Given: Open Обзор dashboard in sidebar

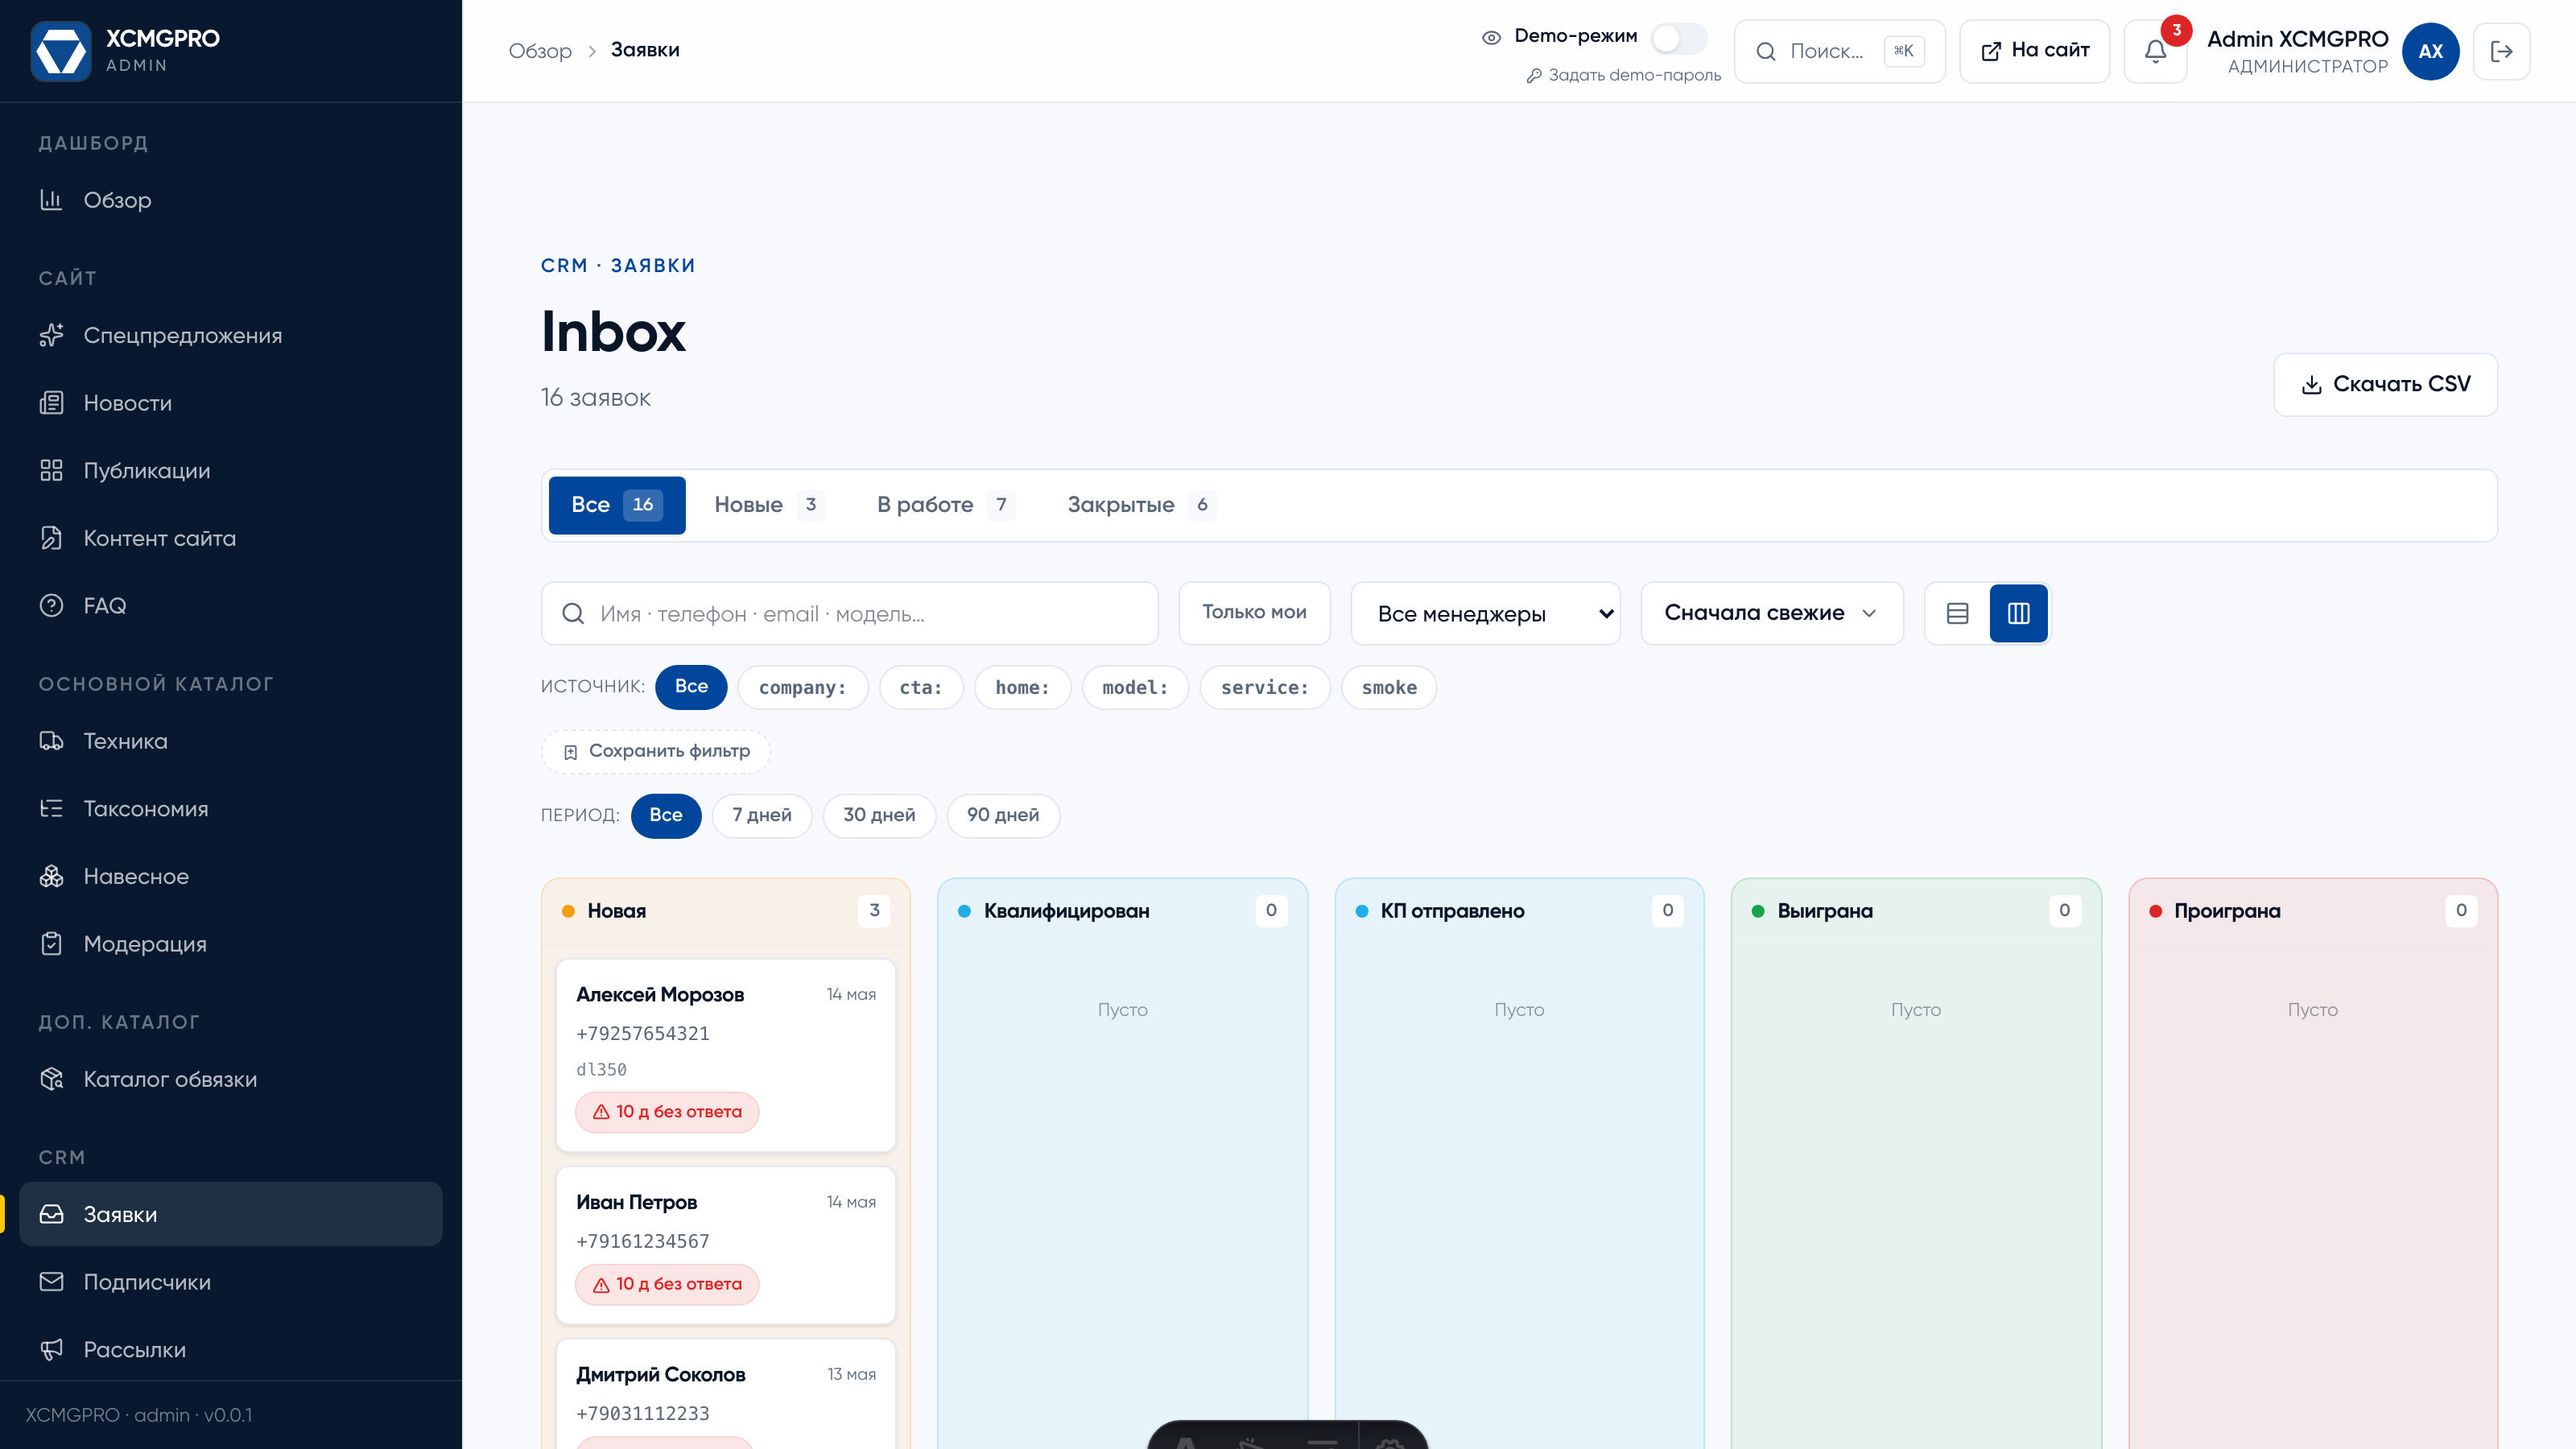Looking at the screenshot, I should 230,200.
